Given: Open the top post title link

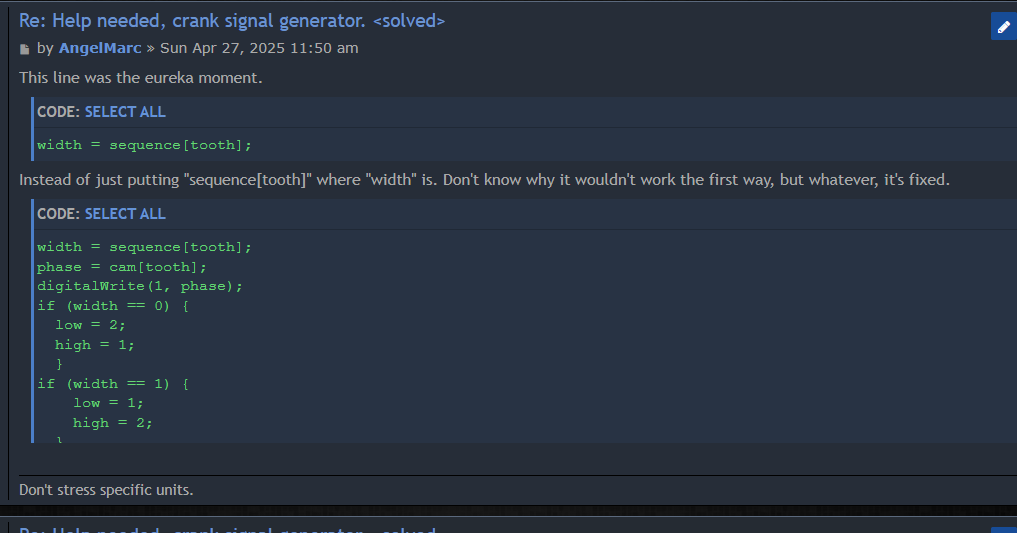Looking at the screenshot, I should pyautogui.click(x=232, y=21).
